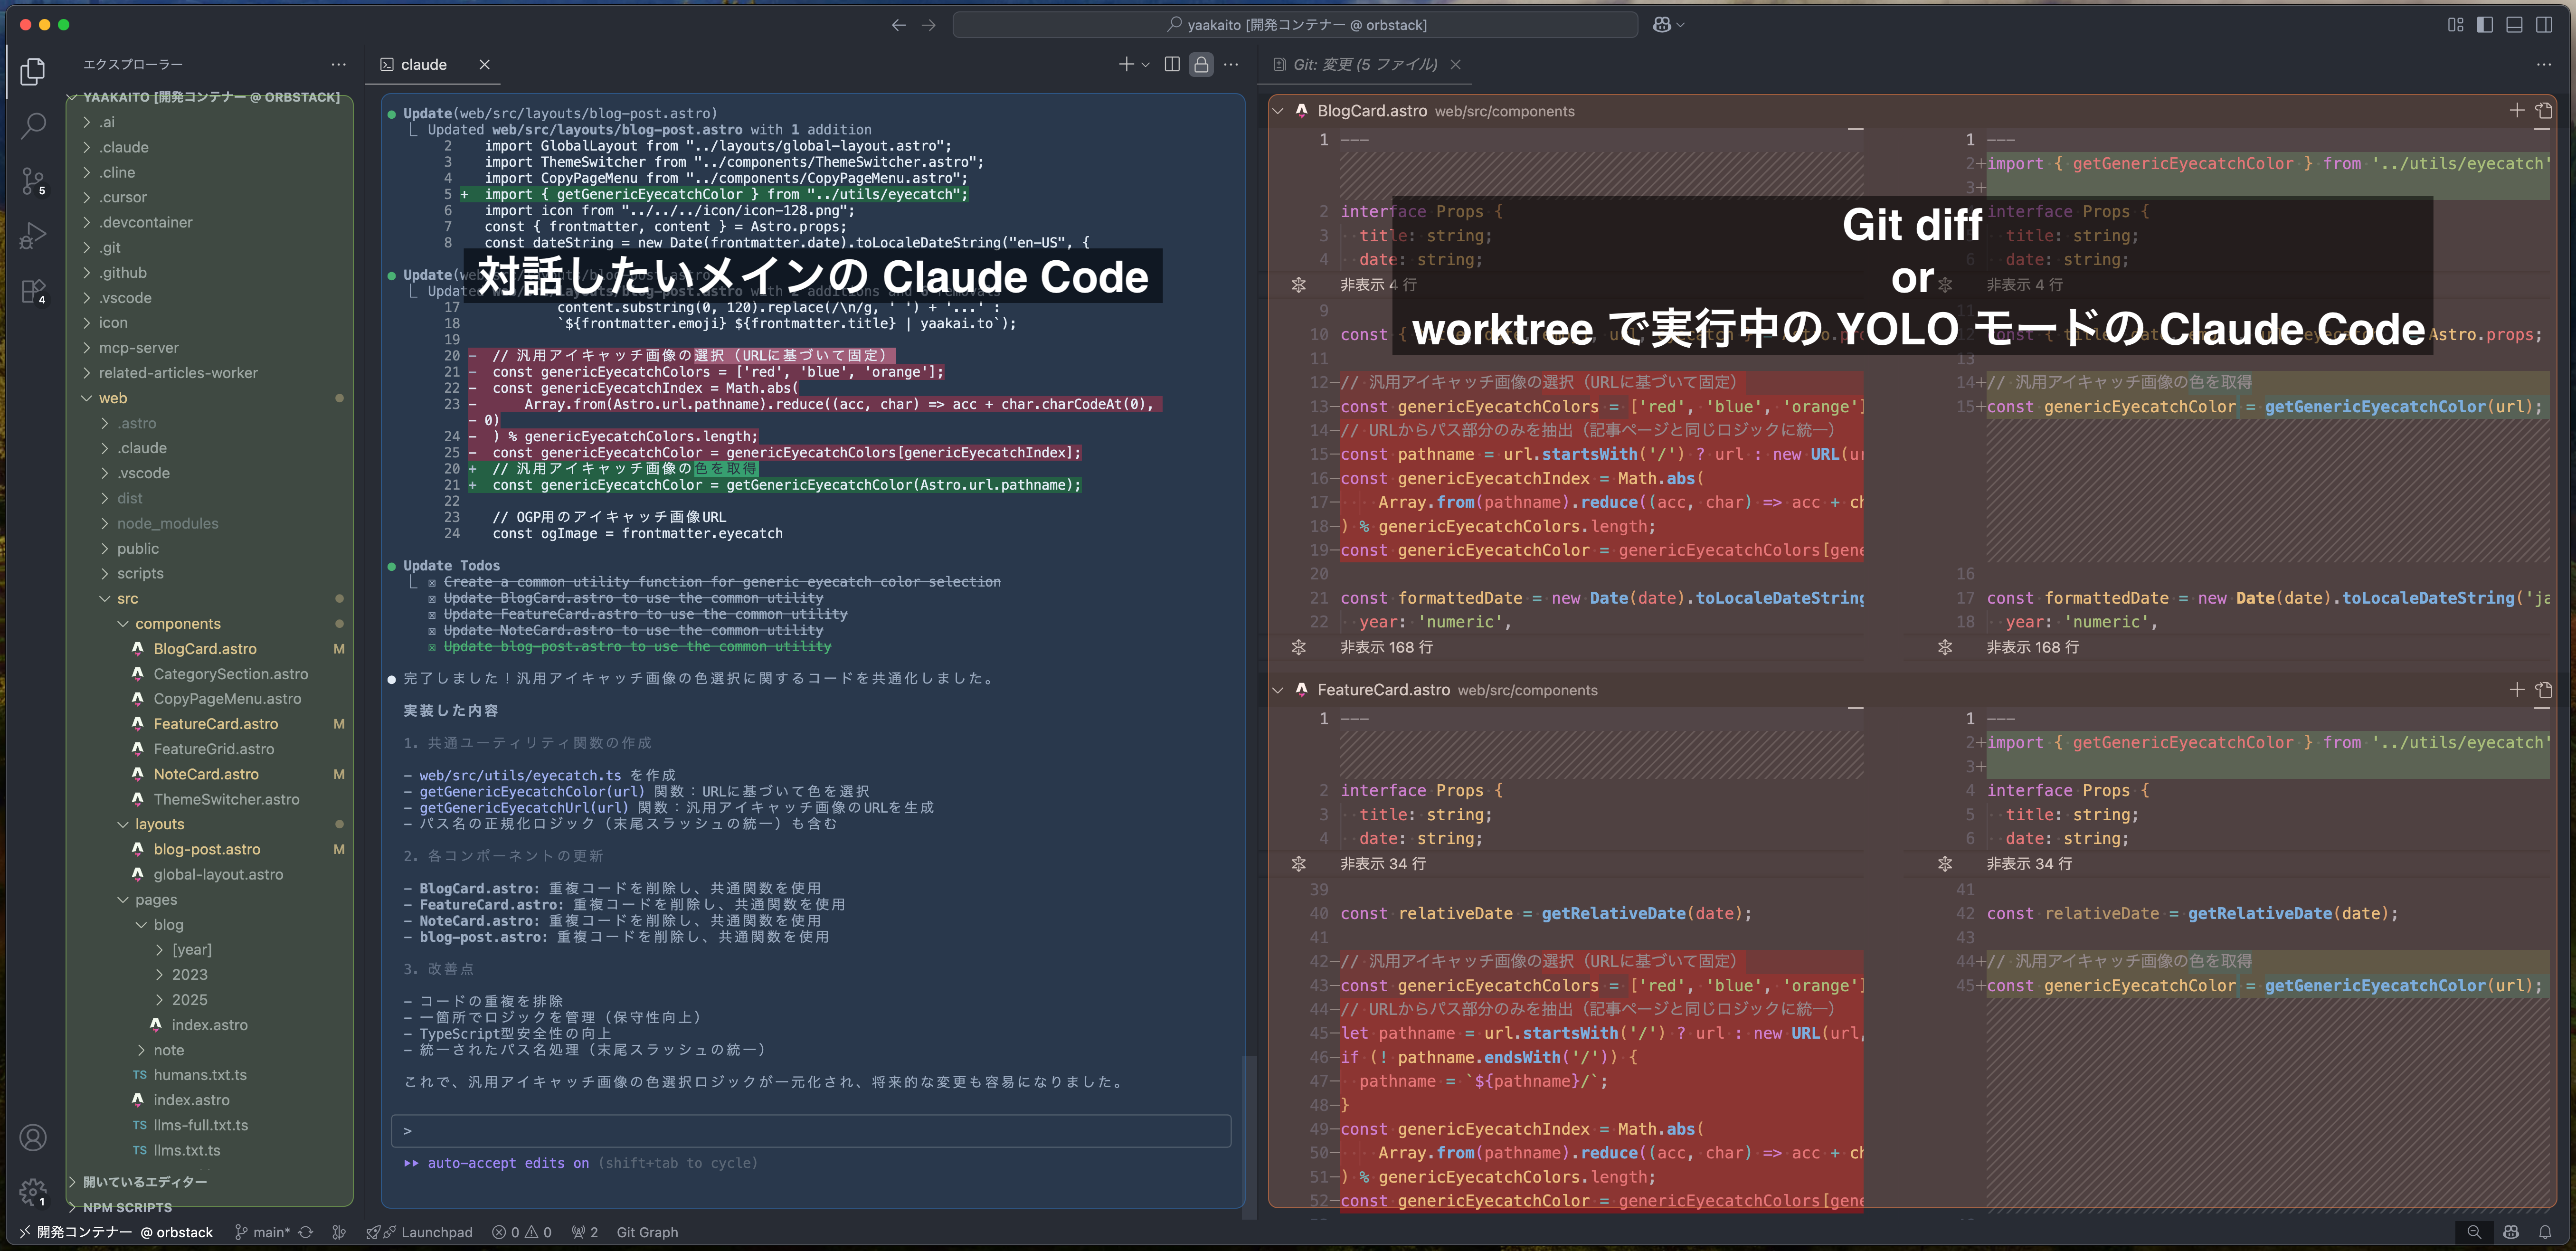Open more actions for Git diff editor group

click(2543, 64)
